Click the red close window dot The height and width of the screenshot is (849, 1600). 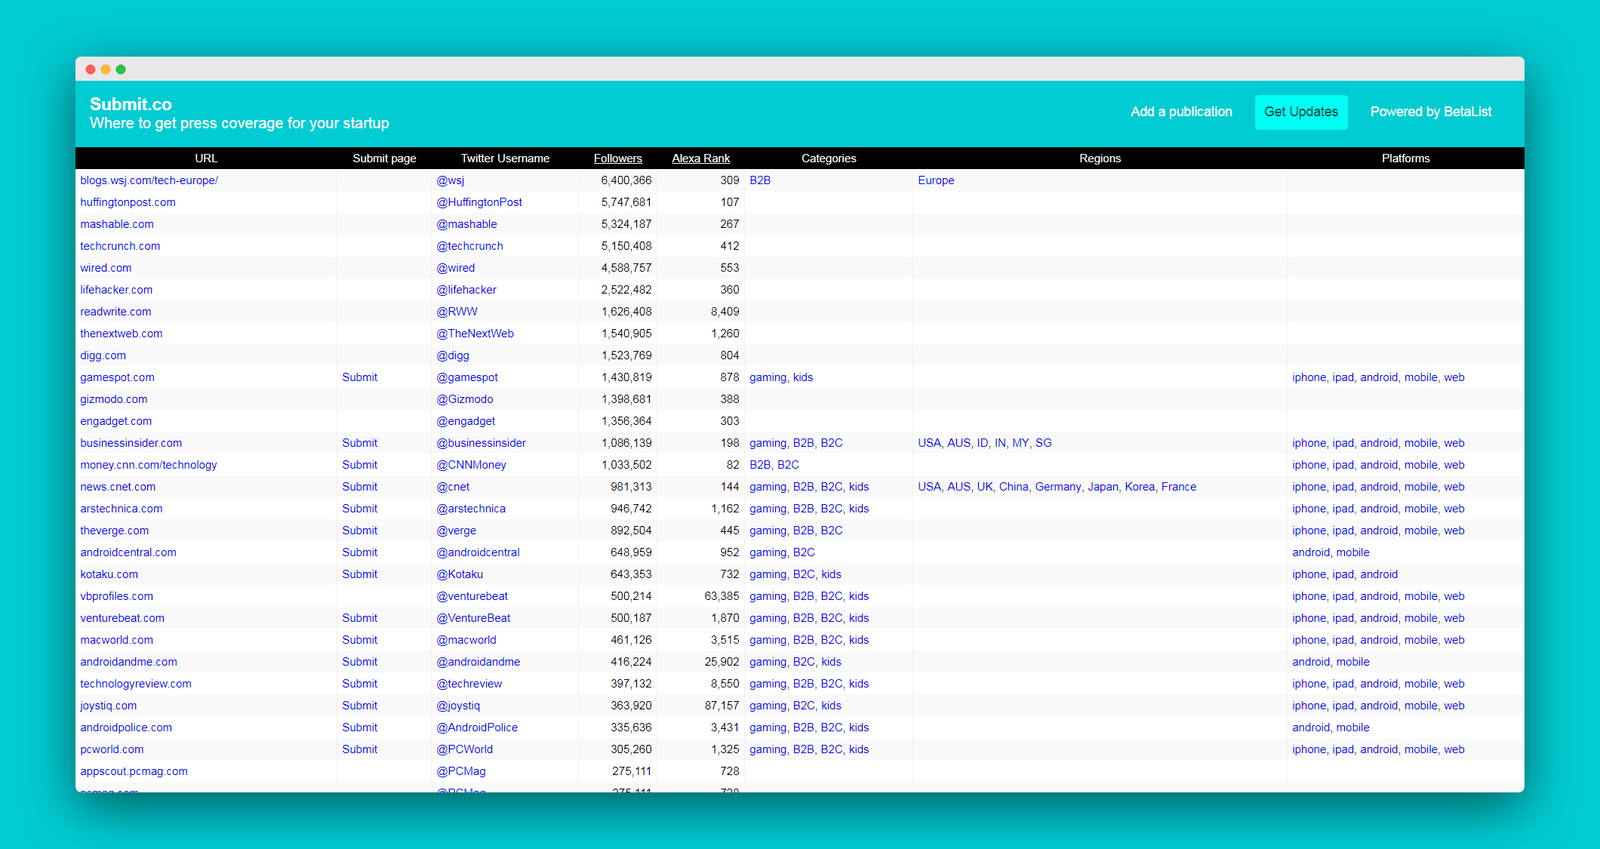point(90,69)
